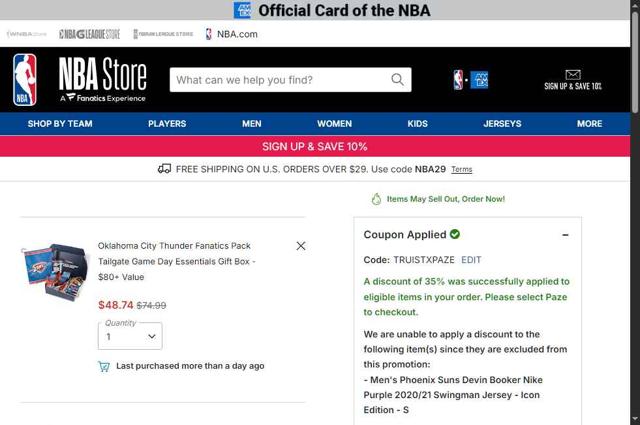Open the Oklahoma City Thunder Fanatics Pack title
This screenshot has height=425, width=640.
pos(176,261)
